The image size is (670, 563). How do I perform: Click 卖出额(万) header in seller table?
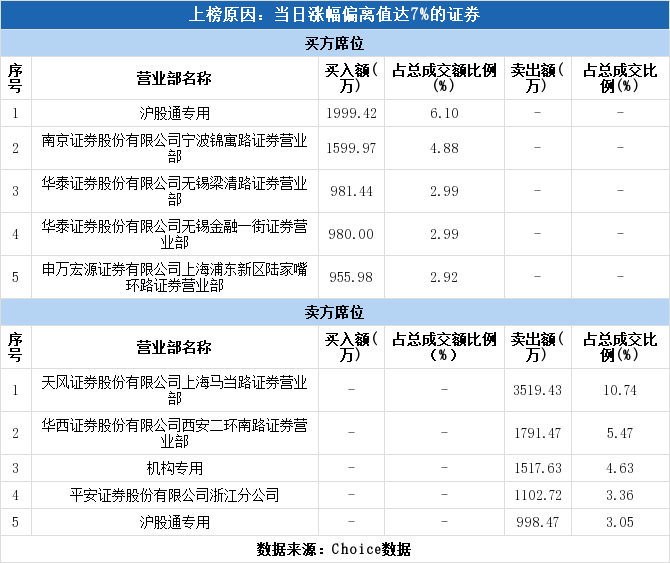(537, 347)
